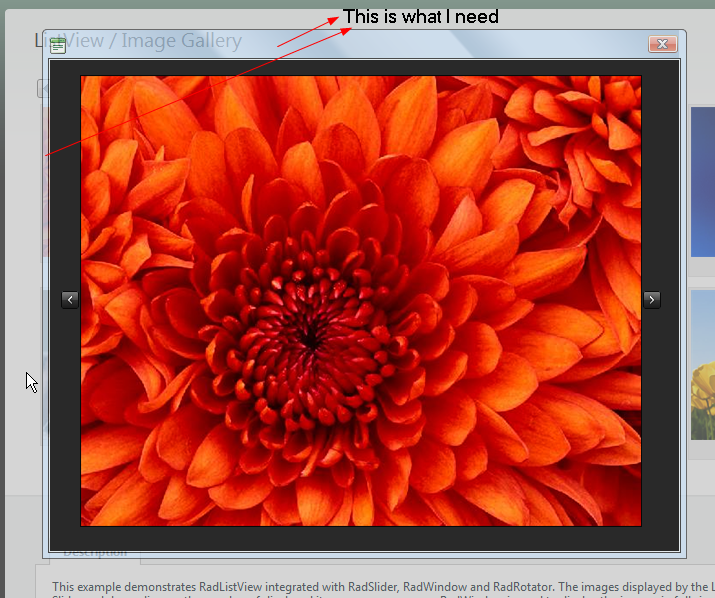Click the description text mentioning RadListView

pyautogui.click(x=383, y=586)
